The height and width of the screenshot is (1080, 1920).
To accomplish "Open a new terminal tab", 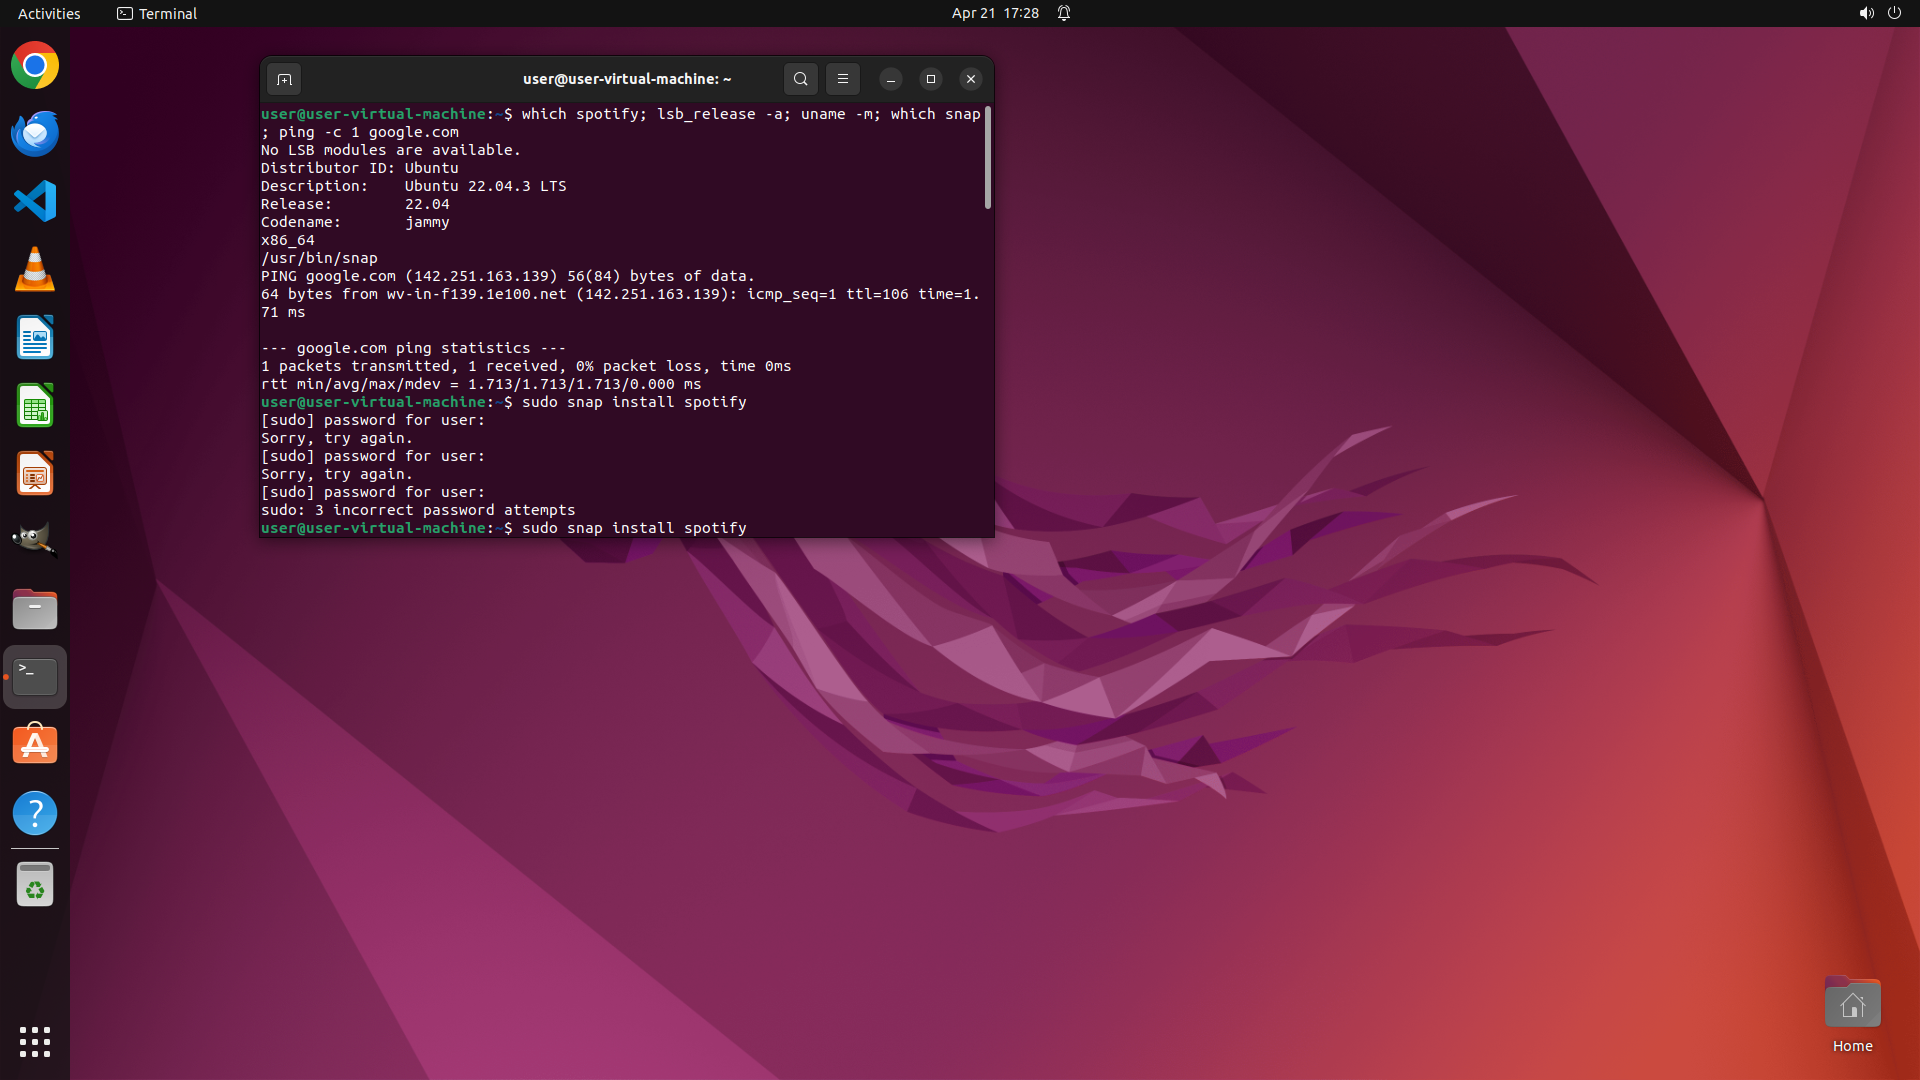I will 284,79.
